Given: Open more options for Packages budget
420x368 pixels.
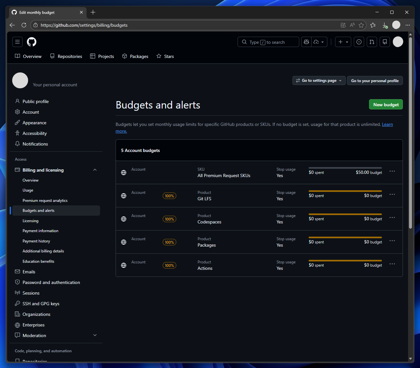Looking at the screenshot, I should (392, 241).
